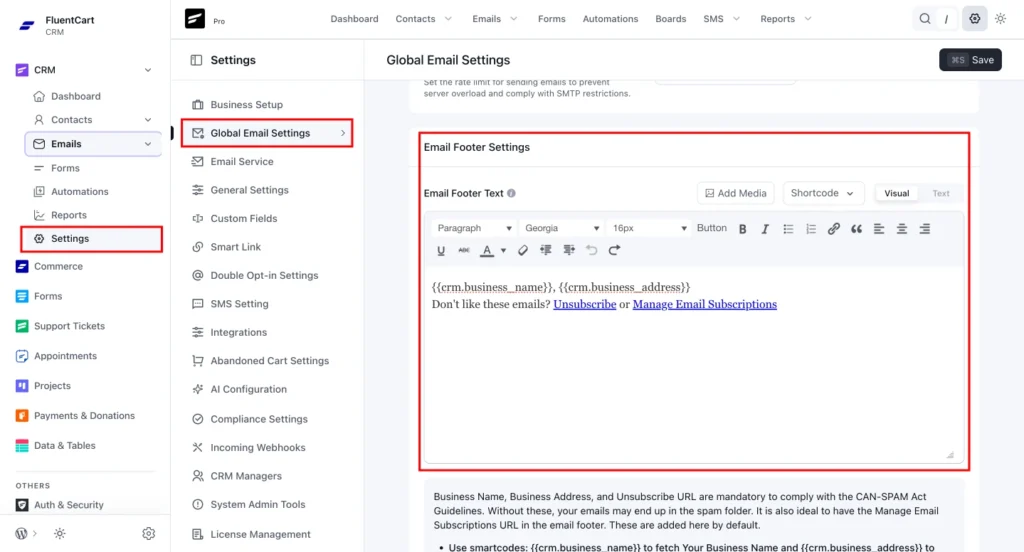Open the top bar settings gear
This screenshot has height=552, width=1024.
(974, 19)
